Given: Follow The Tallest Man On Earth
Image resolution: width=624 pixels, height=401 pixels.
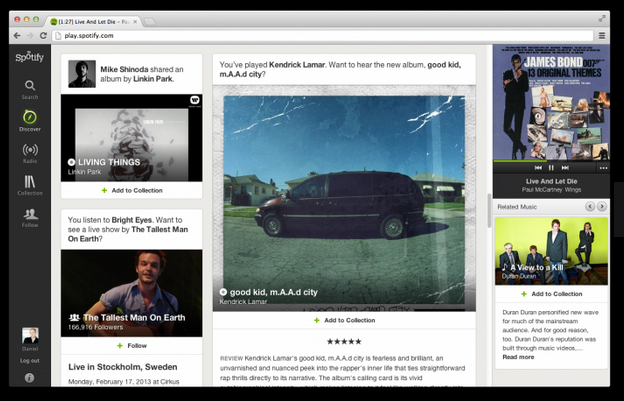Looking at the screenshot, I should point(132,346).
